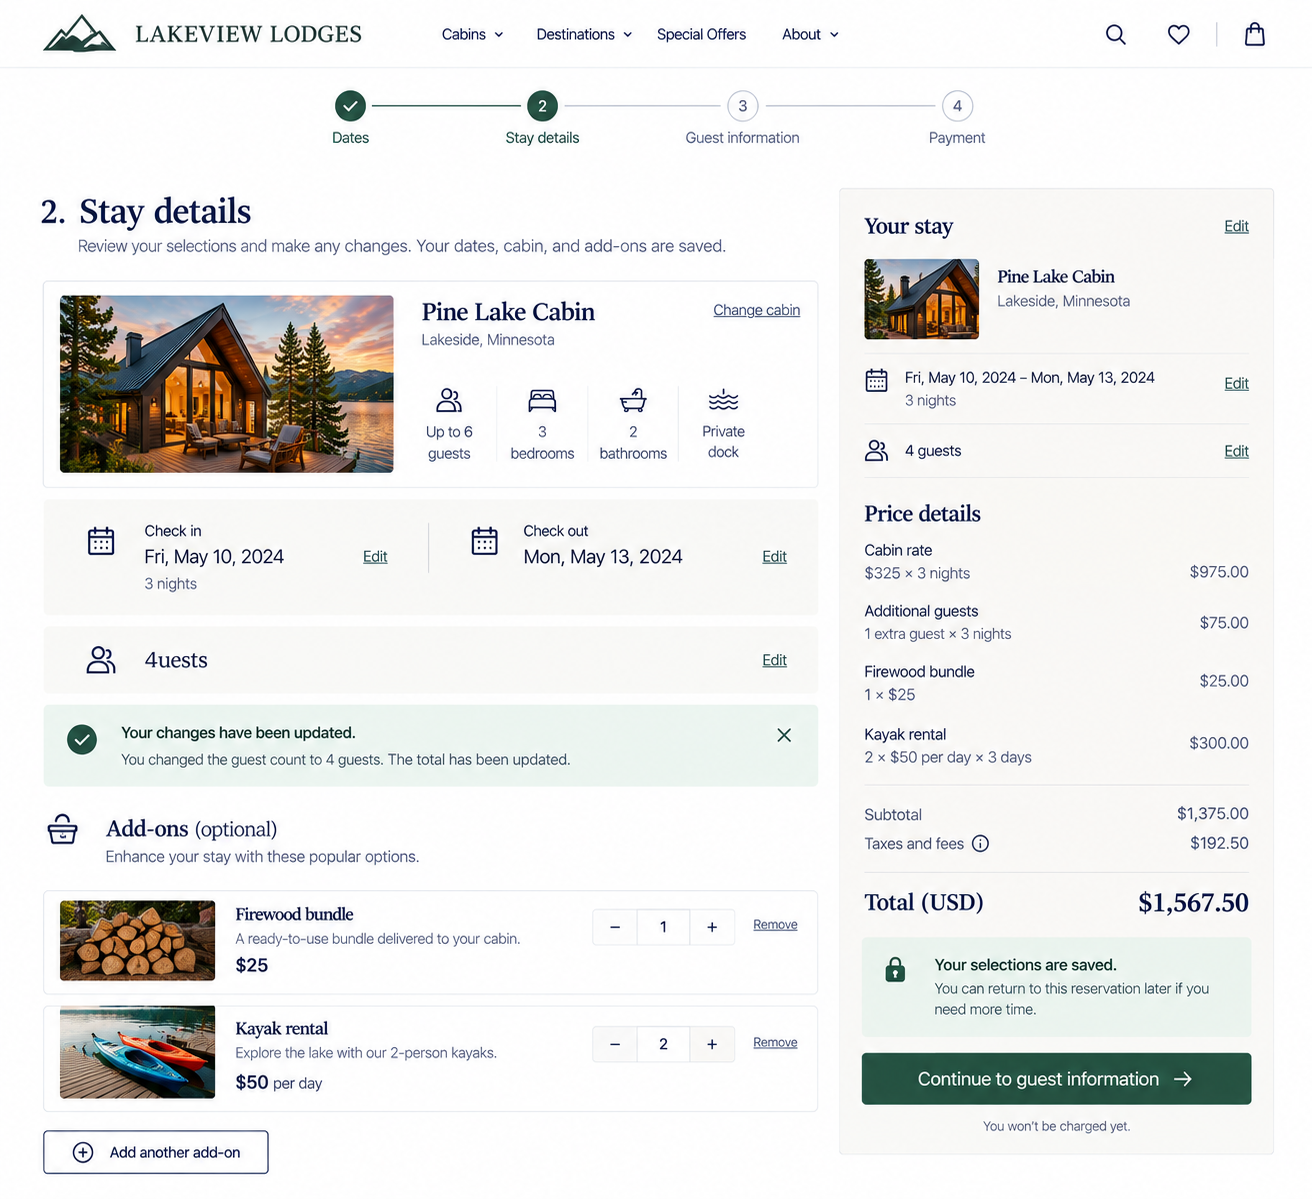Click the guests icon in Your stay

(x=877, y=451)
